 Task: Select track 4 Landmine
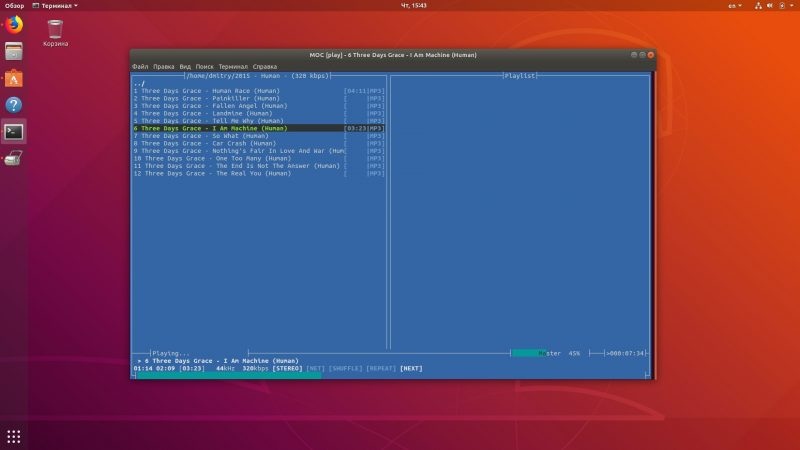point(259,113)
